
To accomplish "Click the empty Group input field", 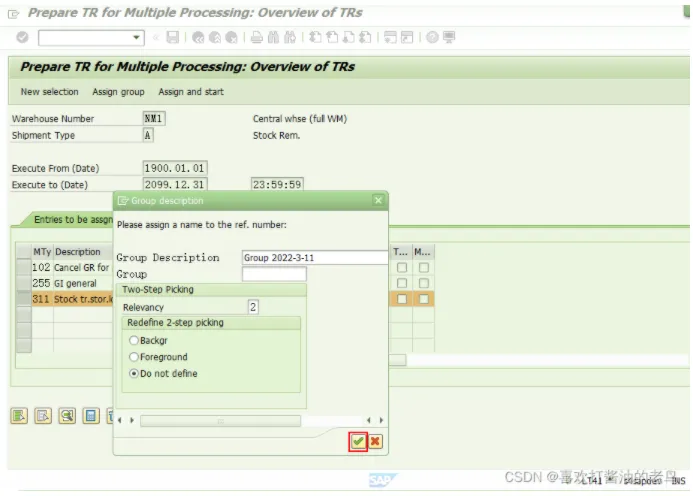I will (274, 274).
